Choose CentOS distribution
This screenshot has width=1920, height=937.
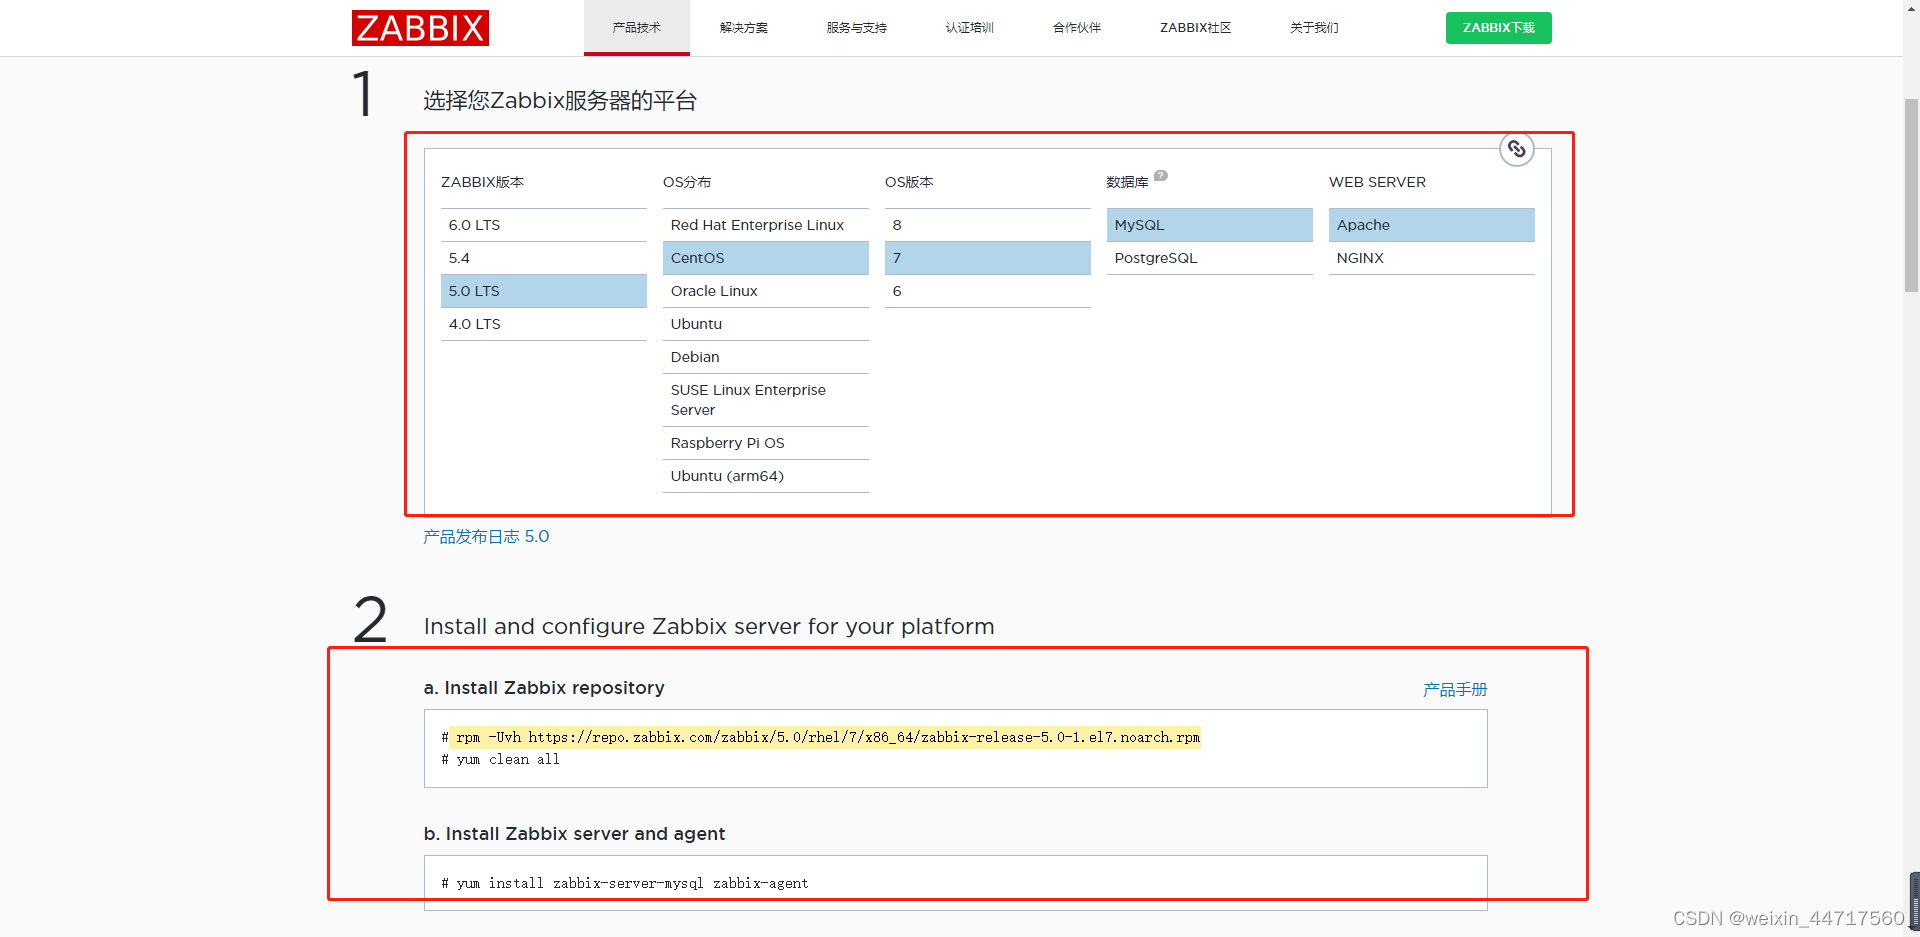click(766, 258)
